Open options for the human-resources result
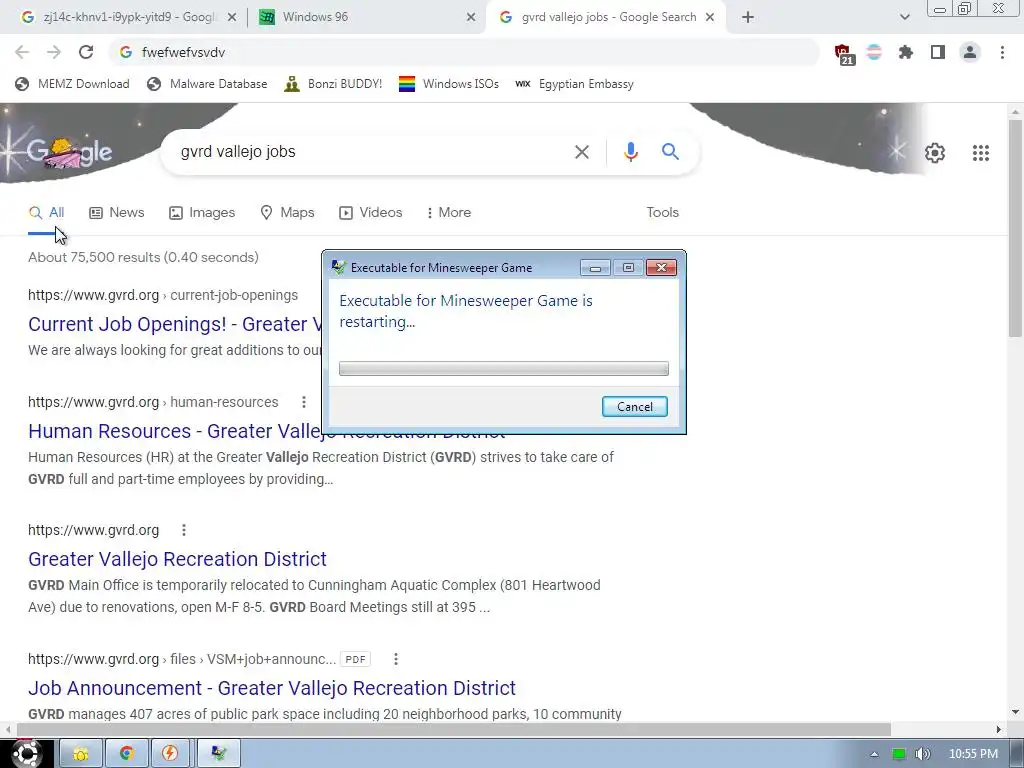The image size is (1024, 768). (x=304, y=402)
